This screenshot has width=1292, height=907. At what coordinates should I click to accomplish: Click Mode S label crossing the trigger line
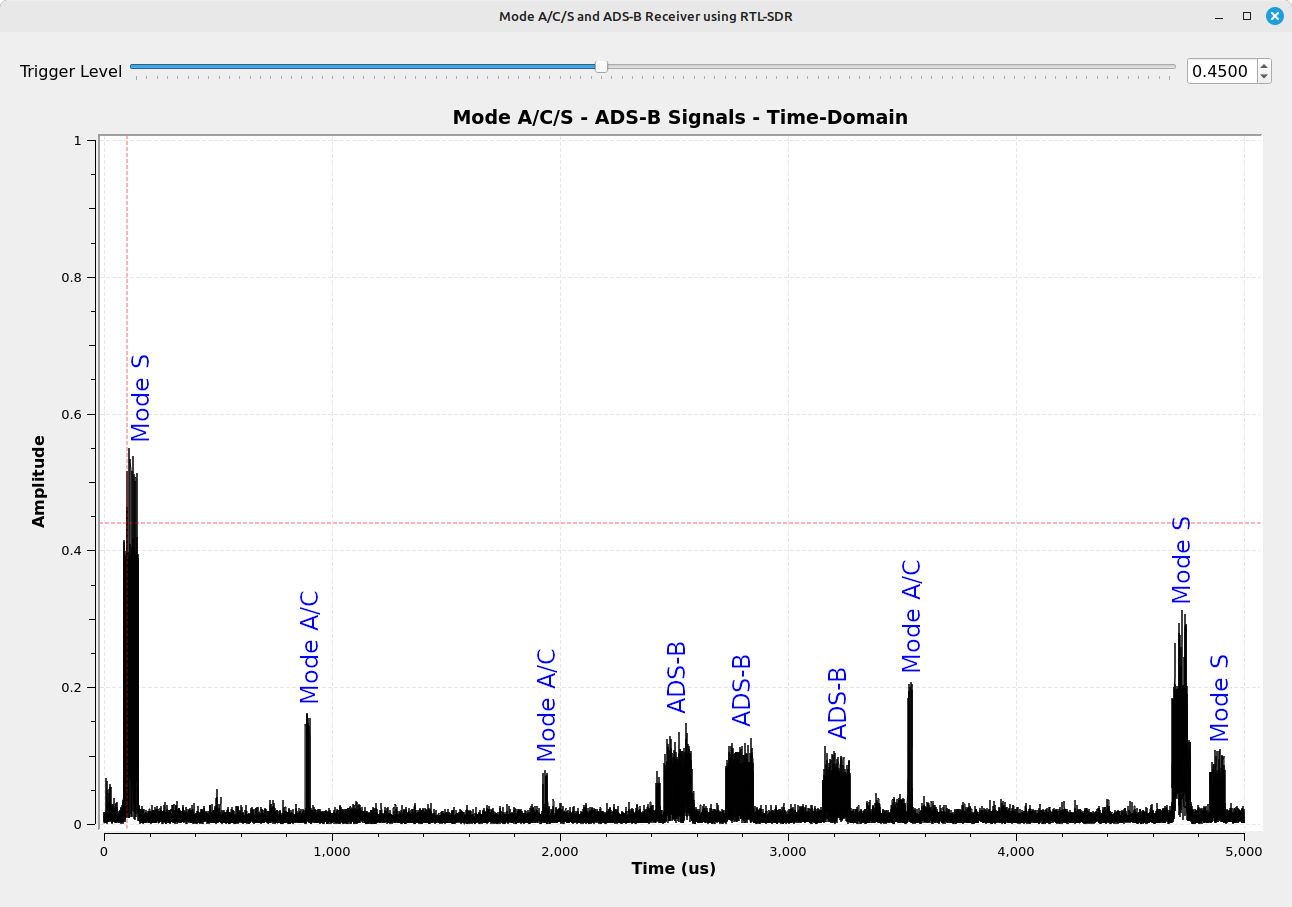(1181, 559)
